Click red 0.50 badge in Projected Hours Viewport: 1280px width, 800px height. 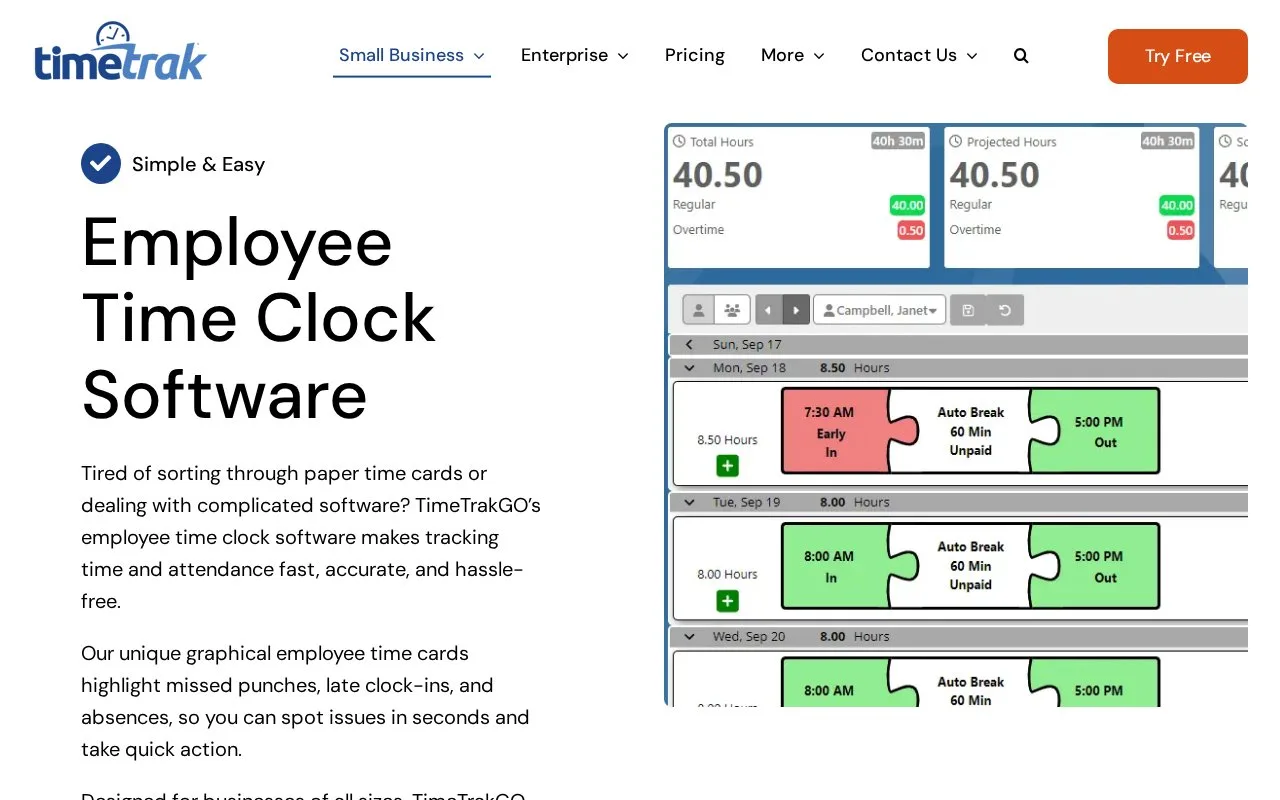click(1181, 230)
